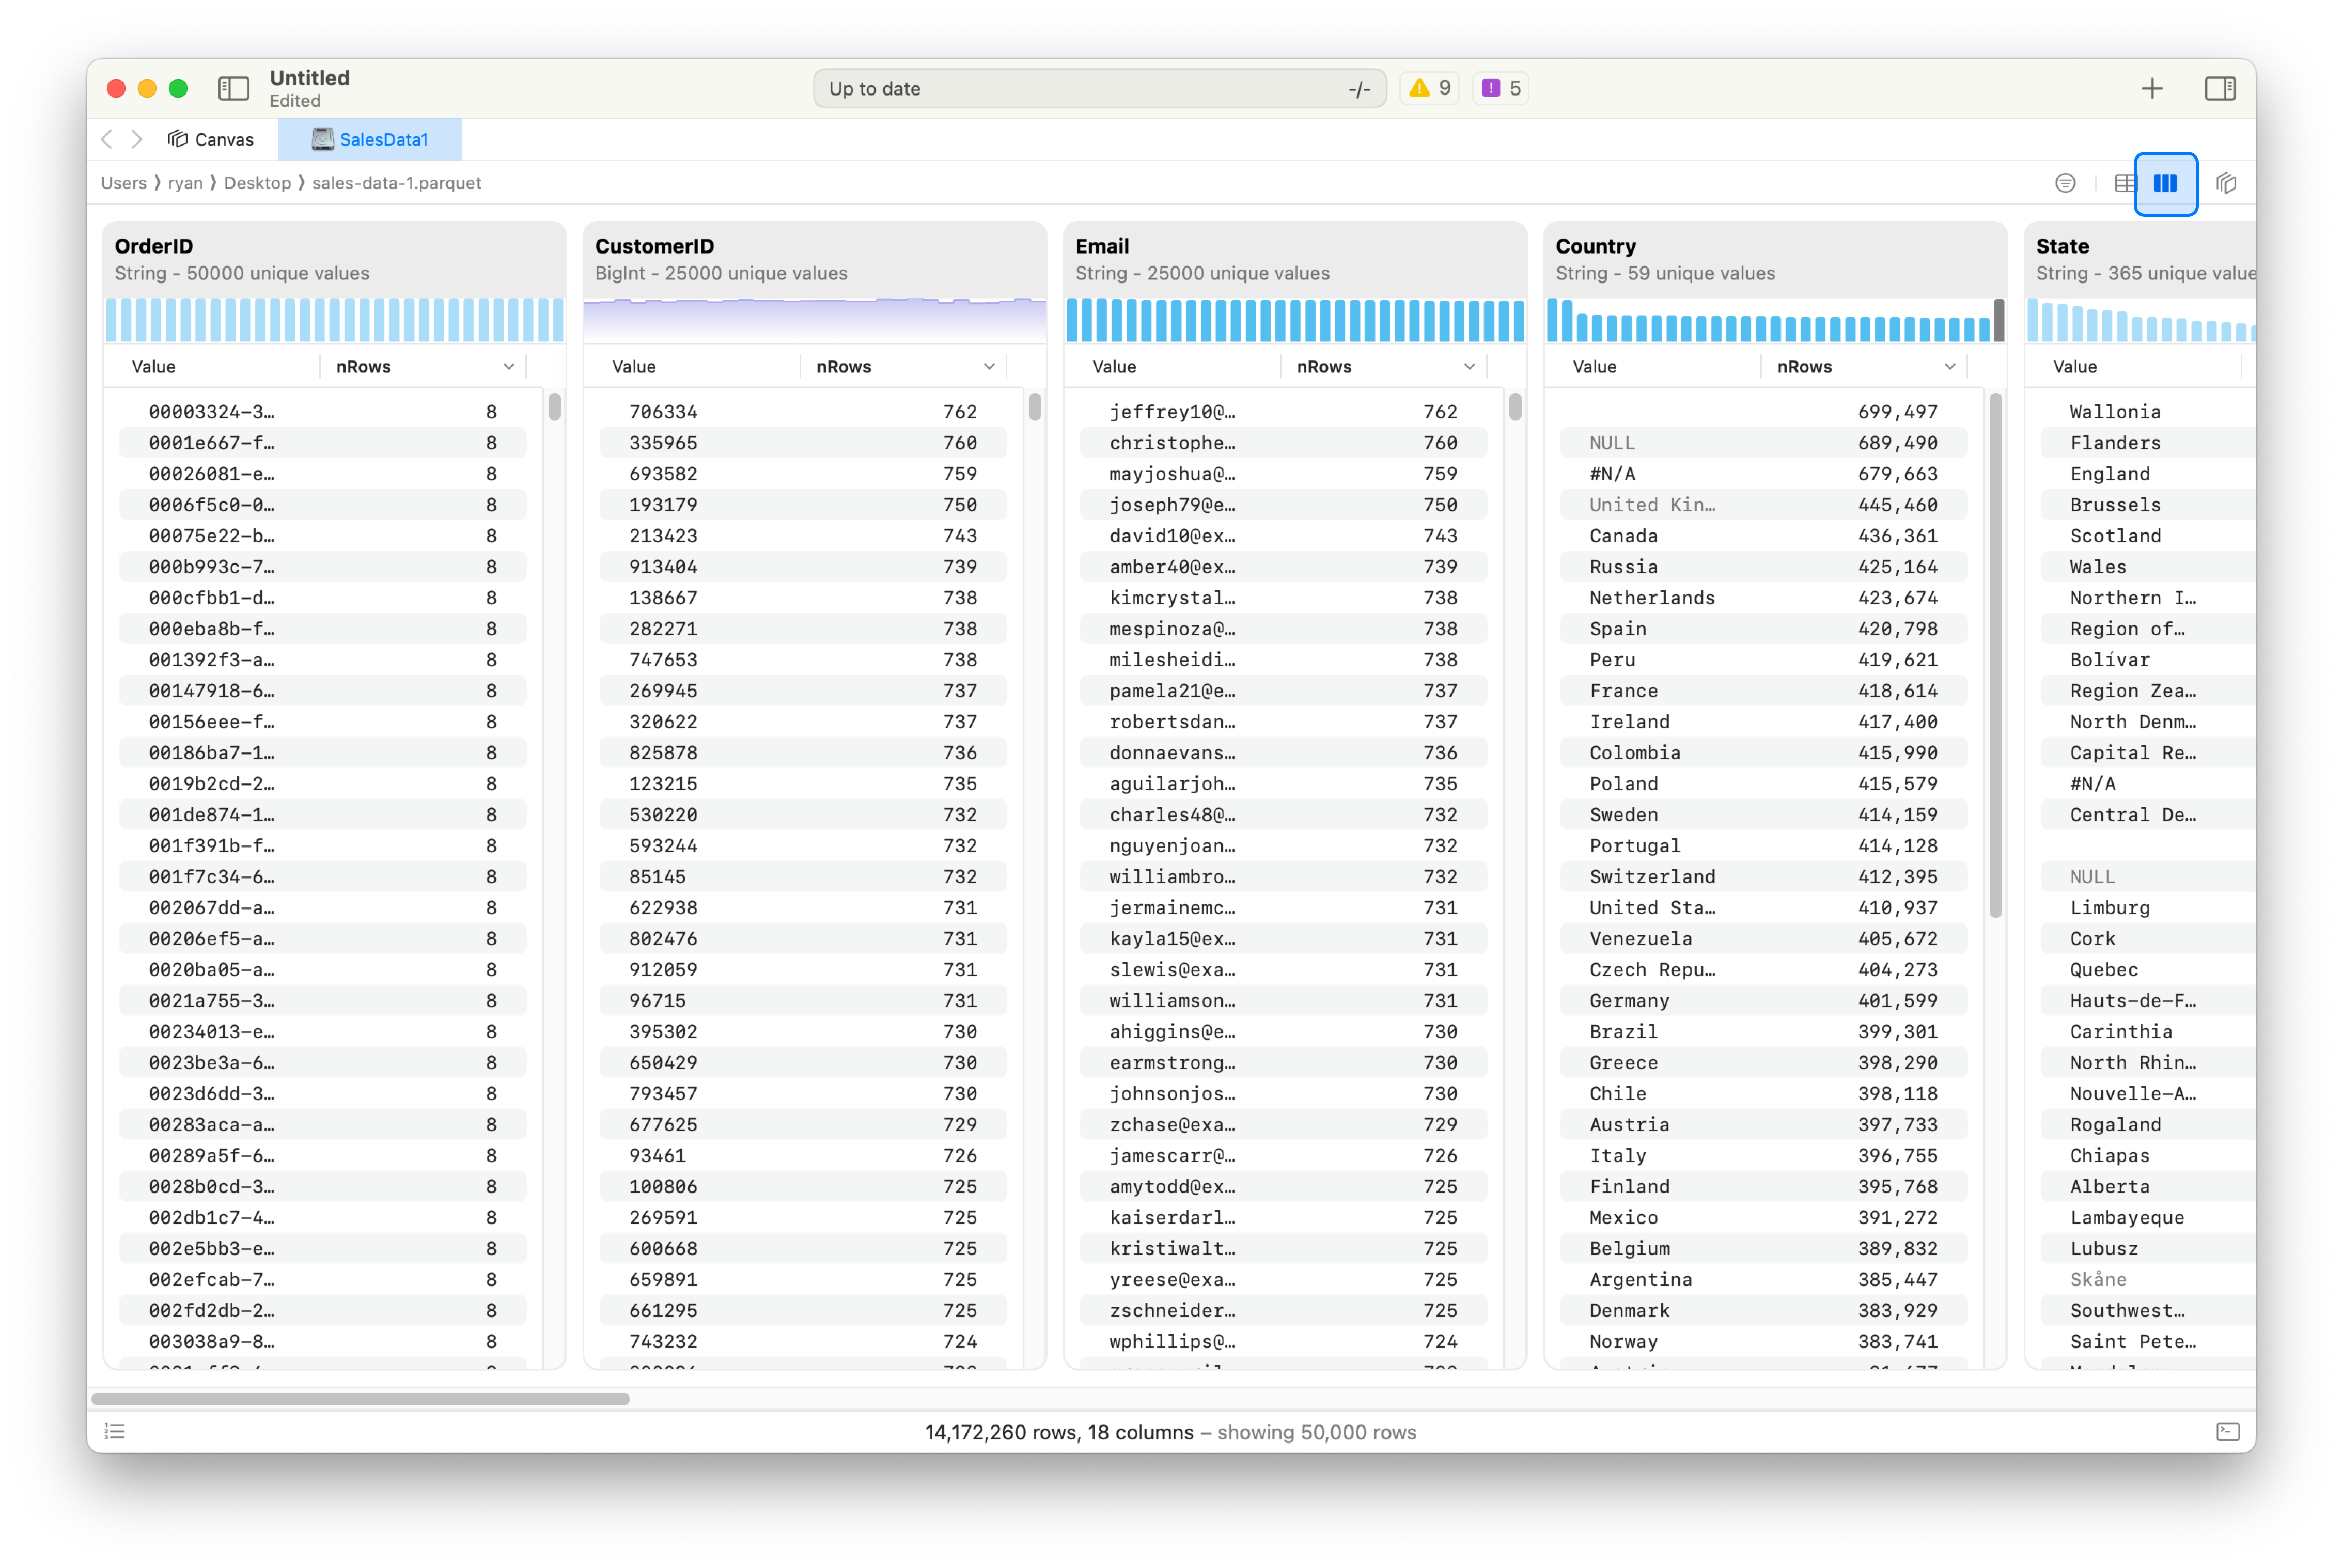Select the zchase@exa… email row
The width and height of the screenshot is (2343, 1568).
point(1283,1125)
